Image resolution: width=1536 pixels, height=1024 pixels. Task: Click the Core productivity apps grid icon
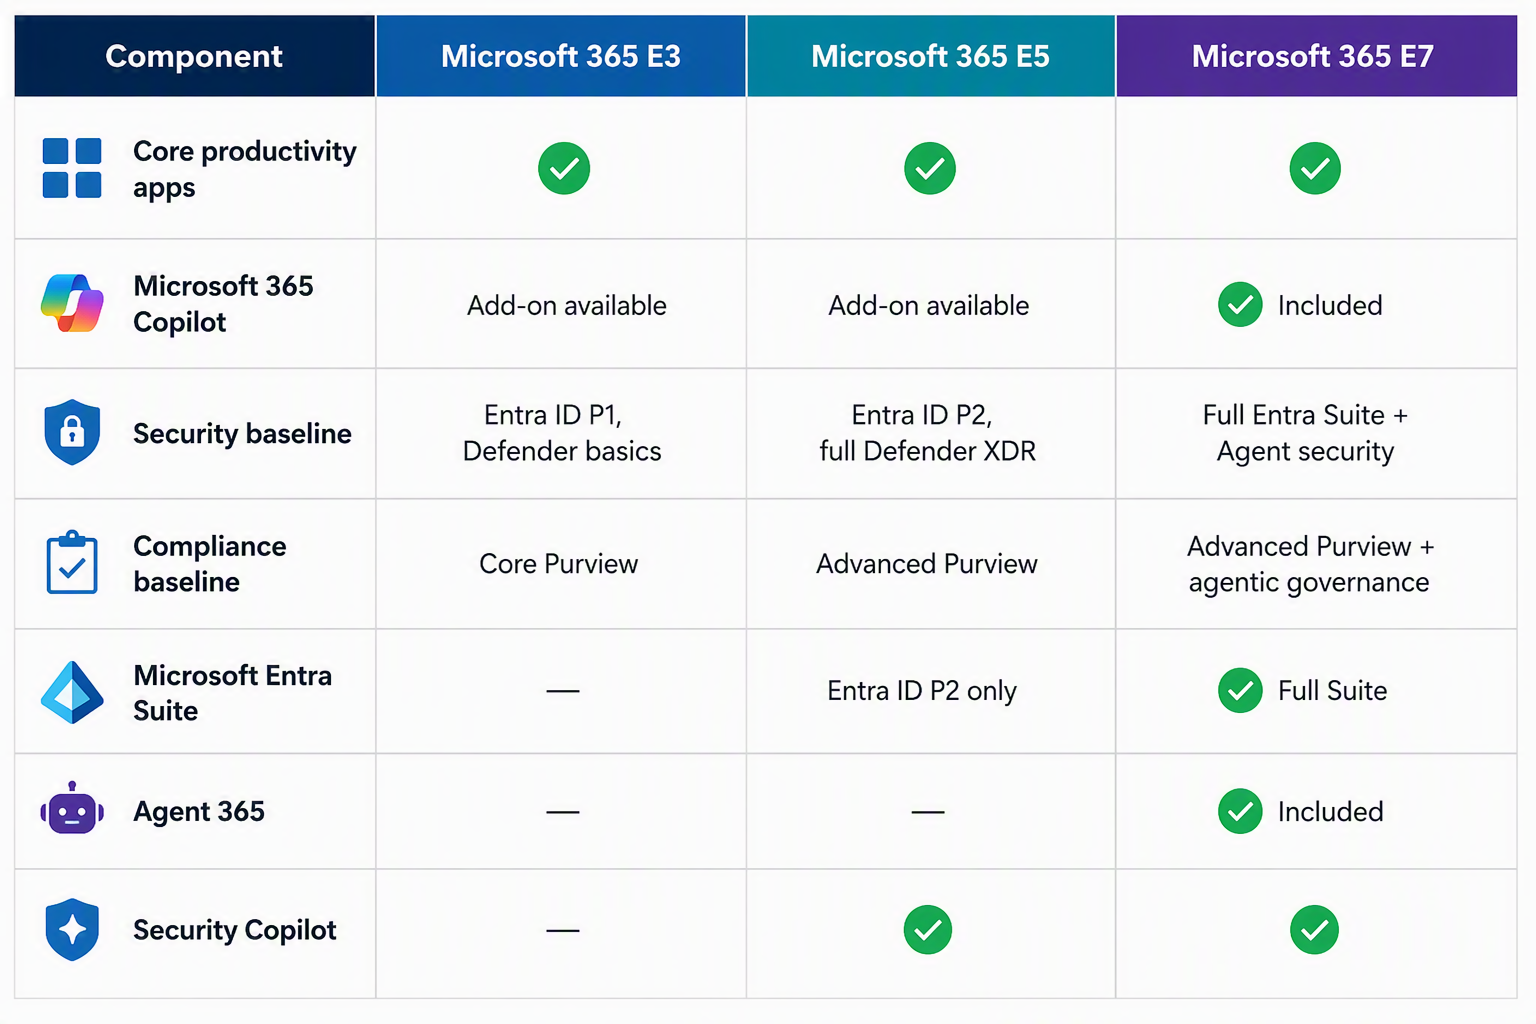72,168
